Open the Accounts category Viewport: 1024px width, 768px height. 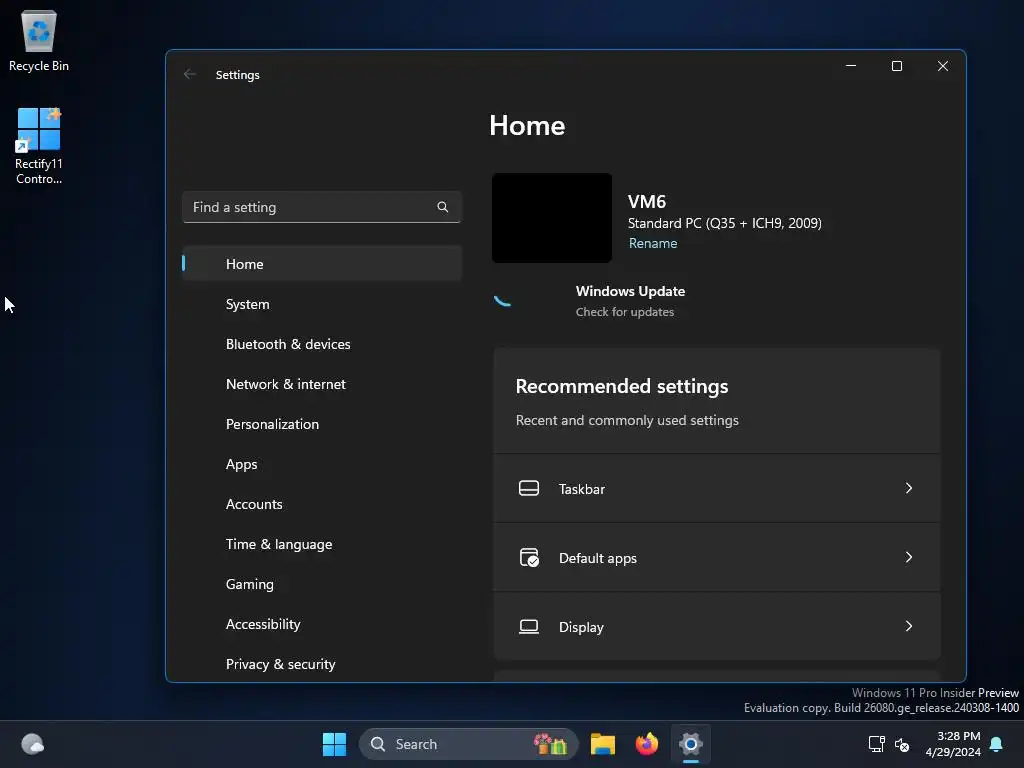[x=322, y=504]
